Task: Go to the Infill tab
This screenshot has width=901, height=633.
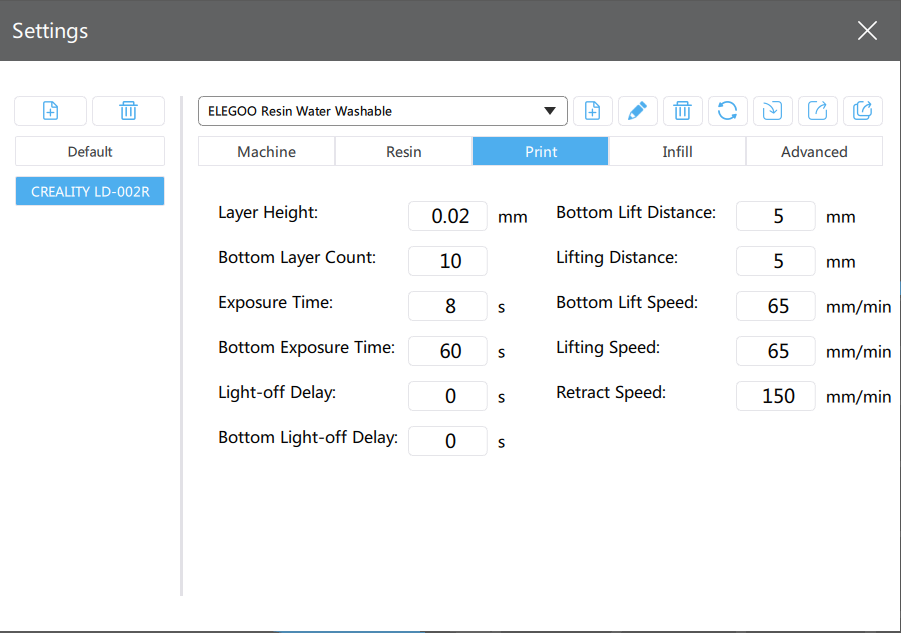Action: click(x=677, y=152)
